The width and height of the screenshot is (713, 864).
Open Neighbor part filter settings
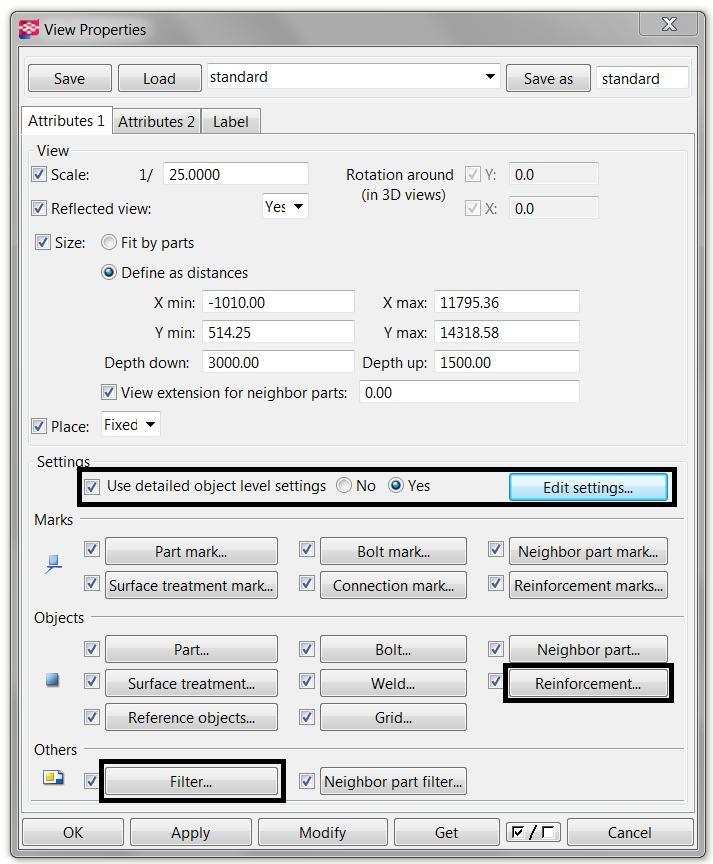393,781
